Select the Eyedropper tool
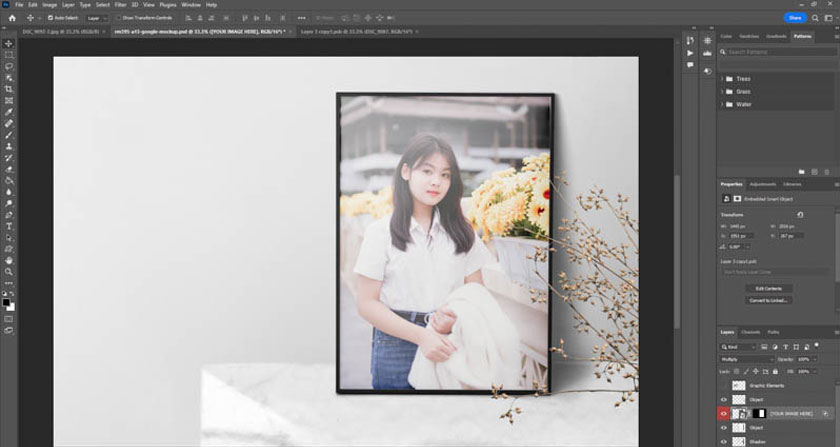 click(x=9, y=112)
